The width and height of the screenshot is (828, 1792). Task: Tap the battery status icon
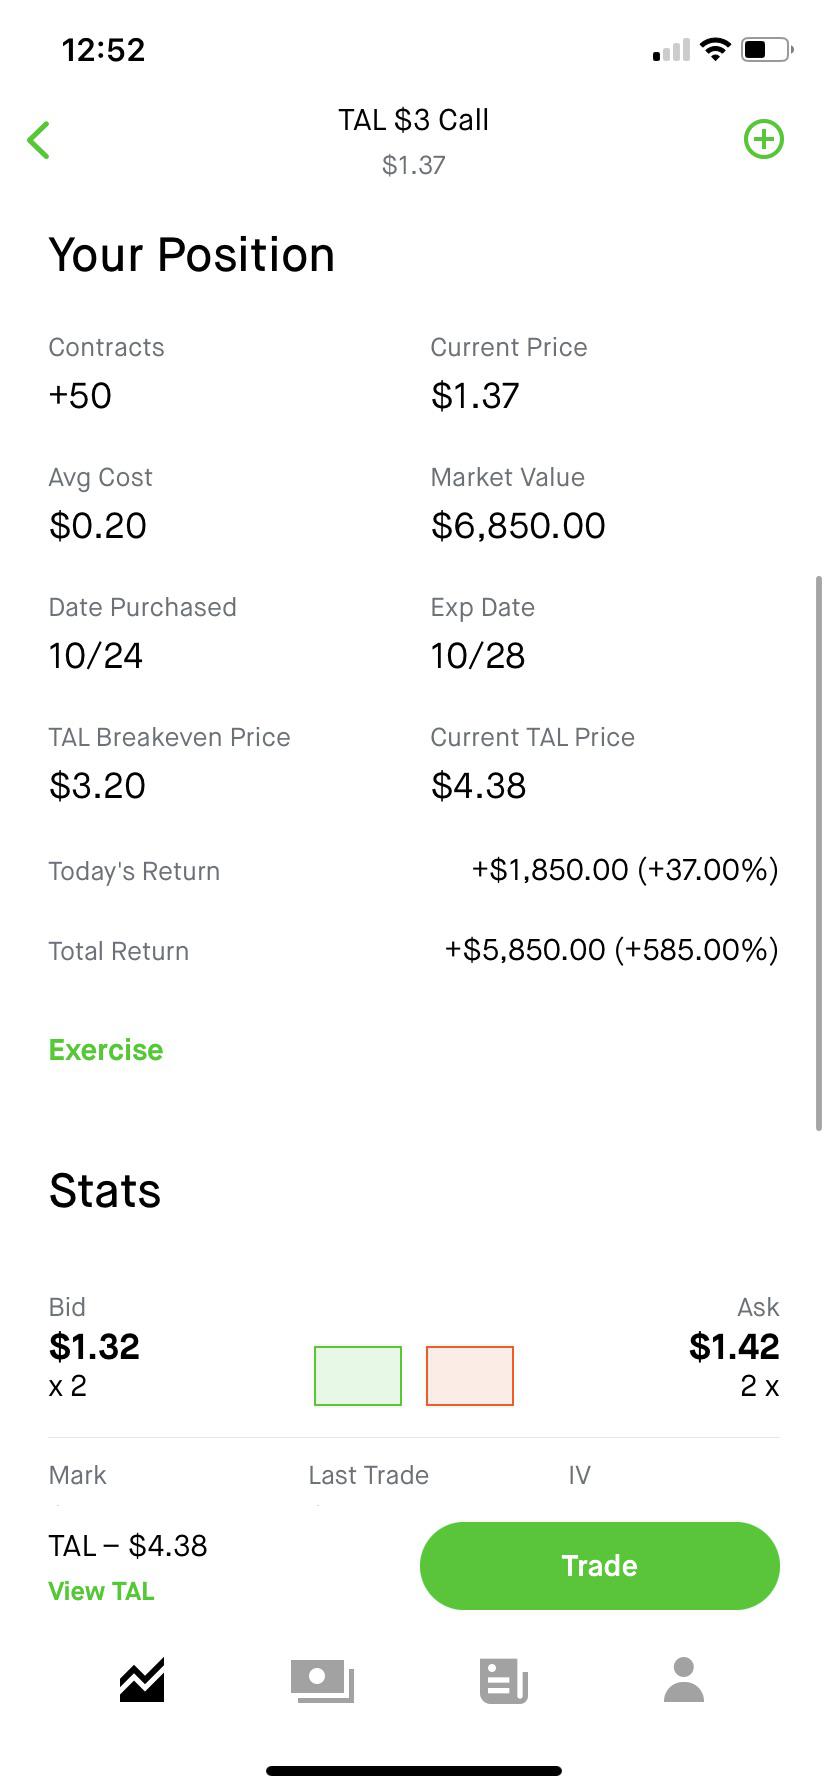click(767, 49)
